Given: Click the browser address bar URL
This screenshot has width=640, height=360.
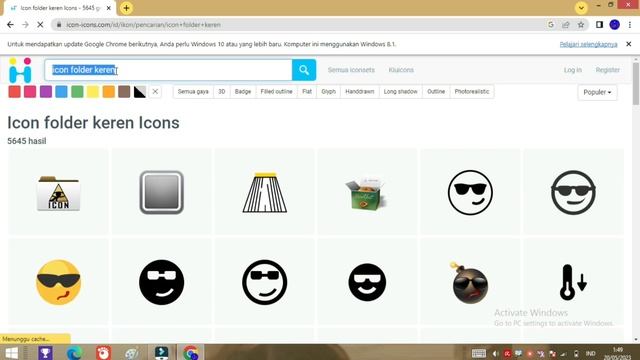Looking at the screenshot, I should [x=143, y=25].
